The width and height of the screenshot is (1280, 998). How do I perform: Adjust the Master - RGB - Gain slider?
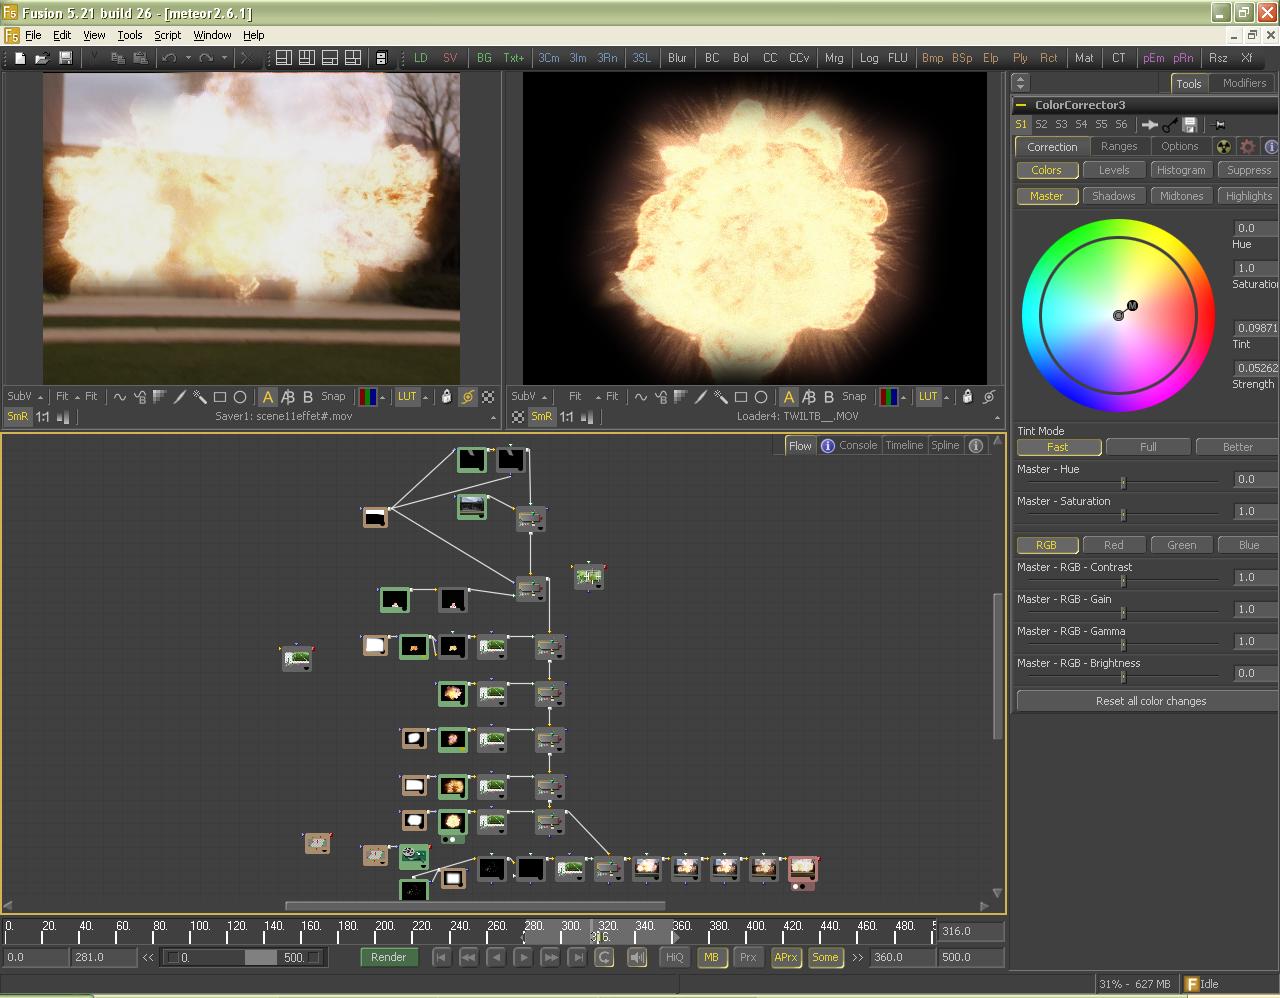[1123, 611]
